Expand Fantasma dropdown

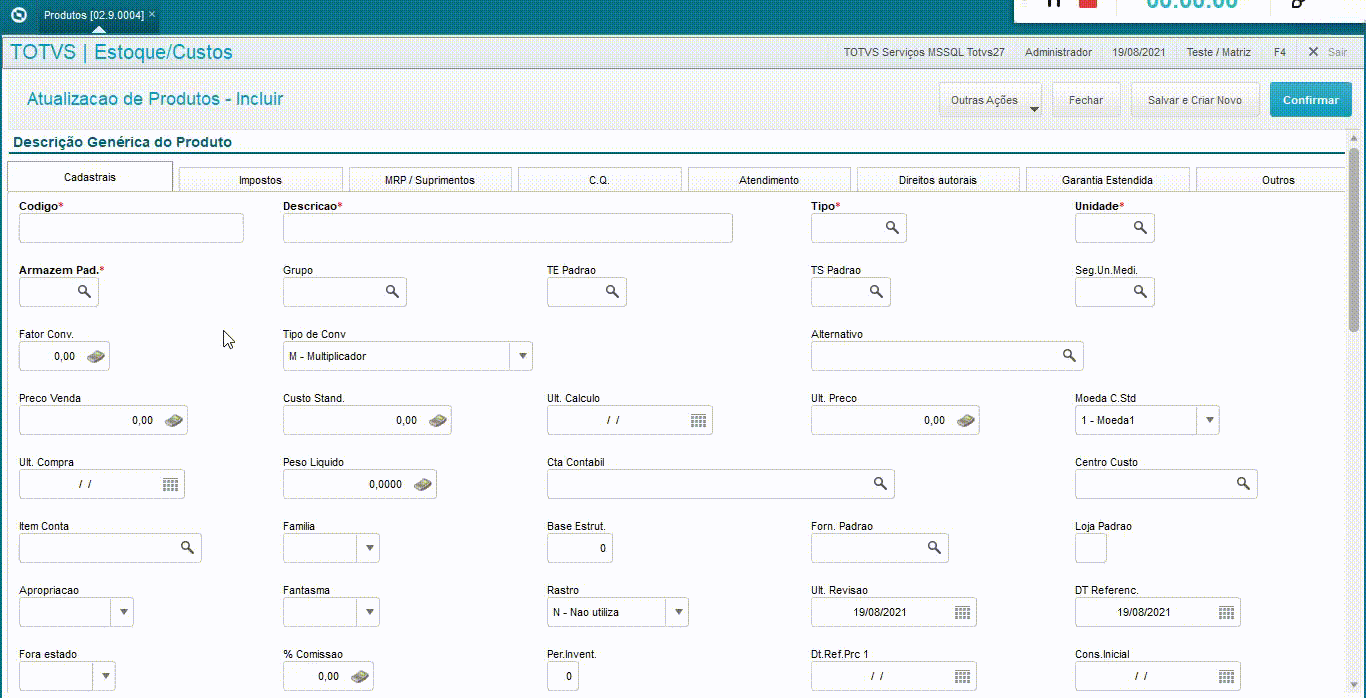coord(368,612)
